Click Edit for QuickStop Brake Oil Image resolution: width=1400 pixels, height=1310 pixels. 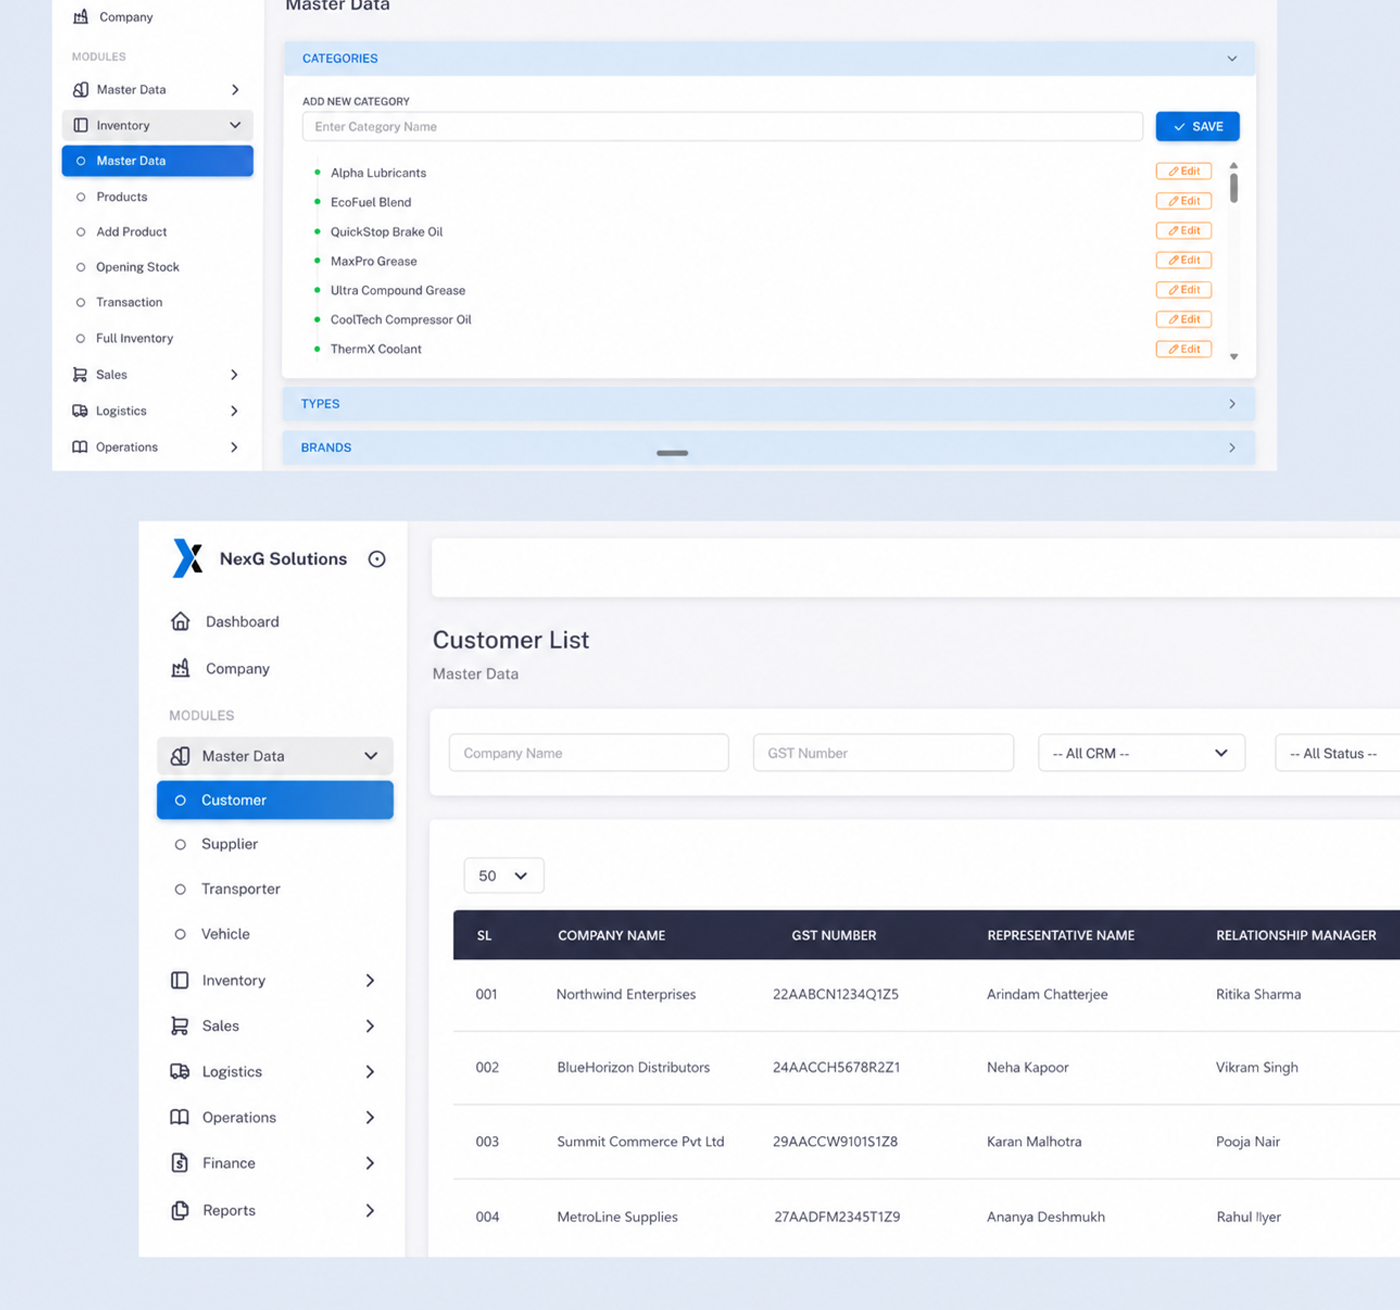tap(1184, 230)
